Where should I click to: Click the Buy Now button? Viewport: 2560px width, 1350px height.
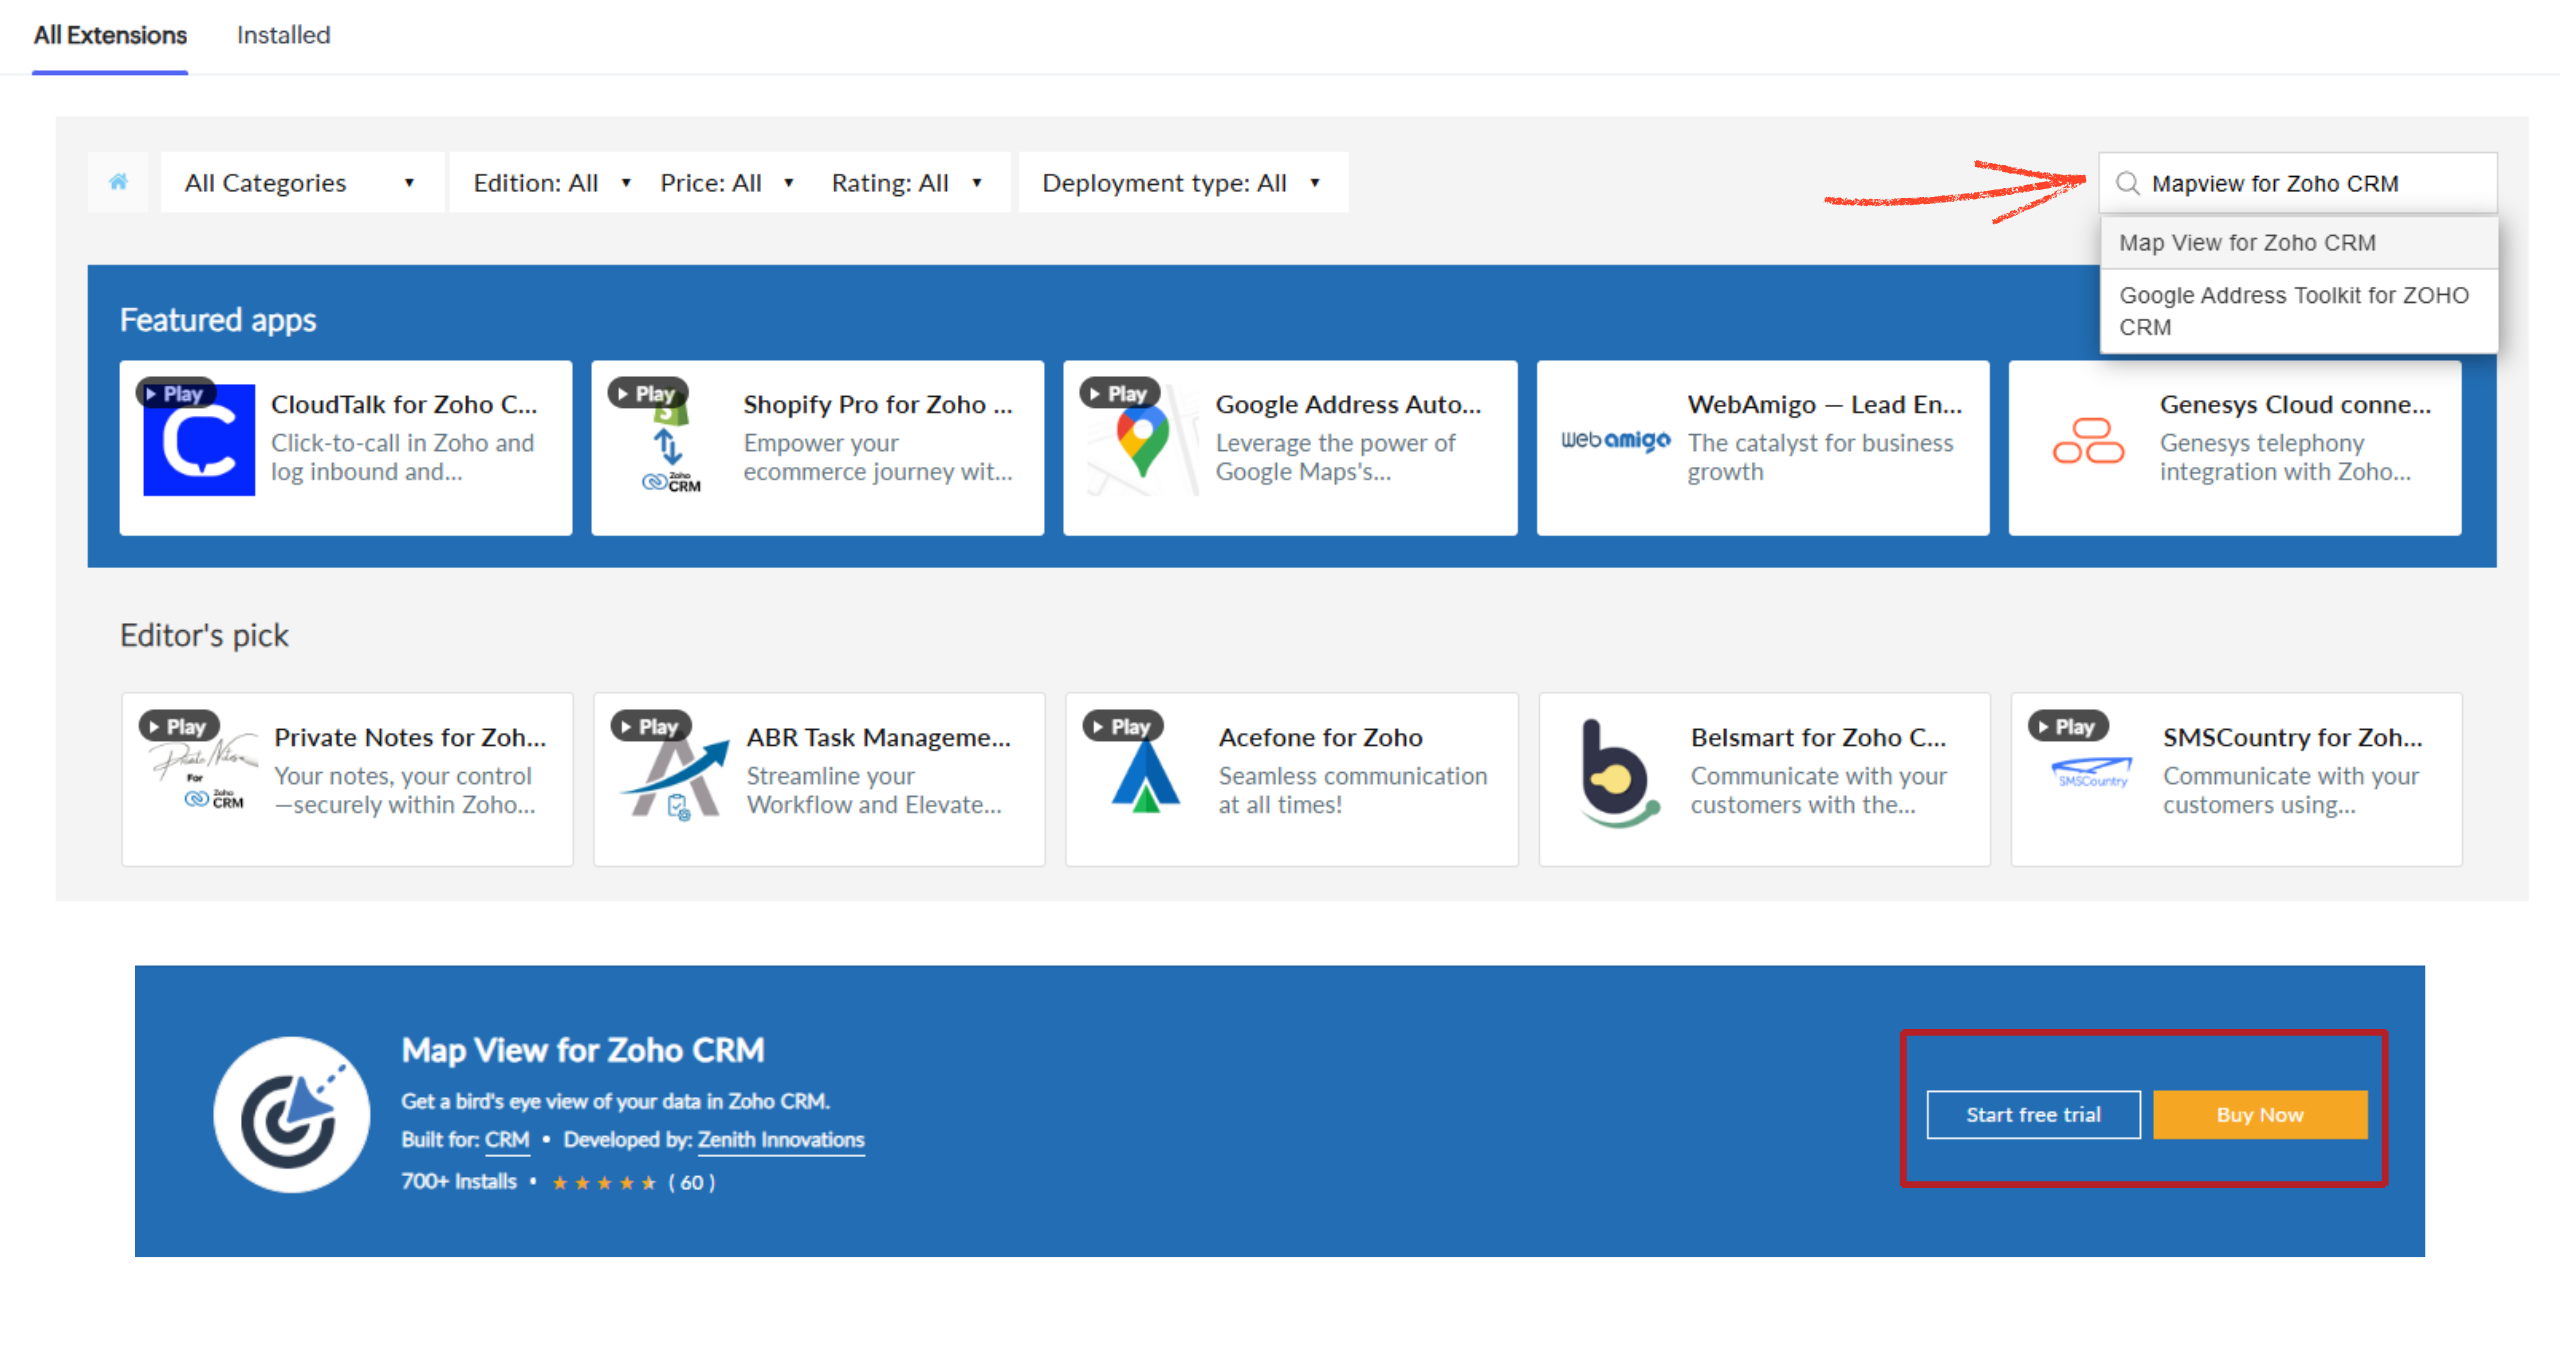[x=2259, y=1114]
